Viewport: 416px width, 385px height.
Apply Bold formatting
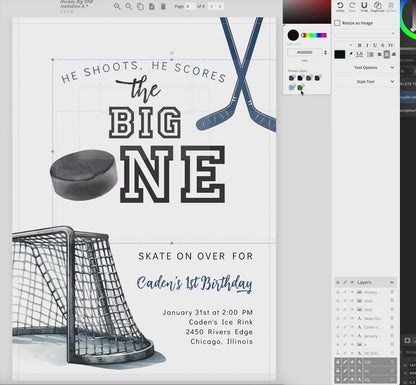click(359, 45)
